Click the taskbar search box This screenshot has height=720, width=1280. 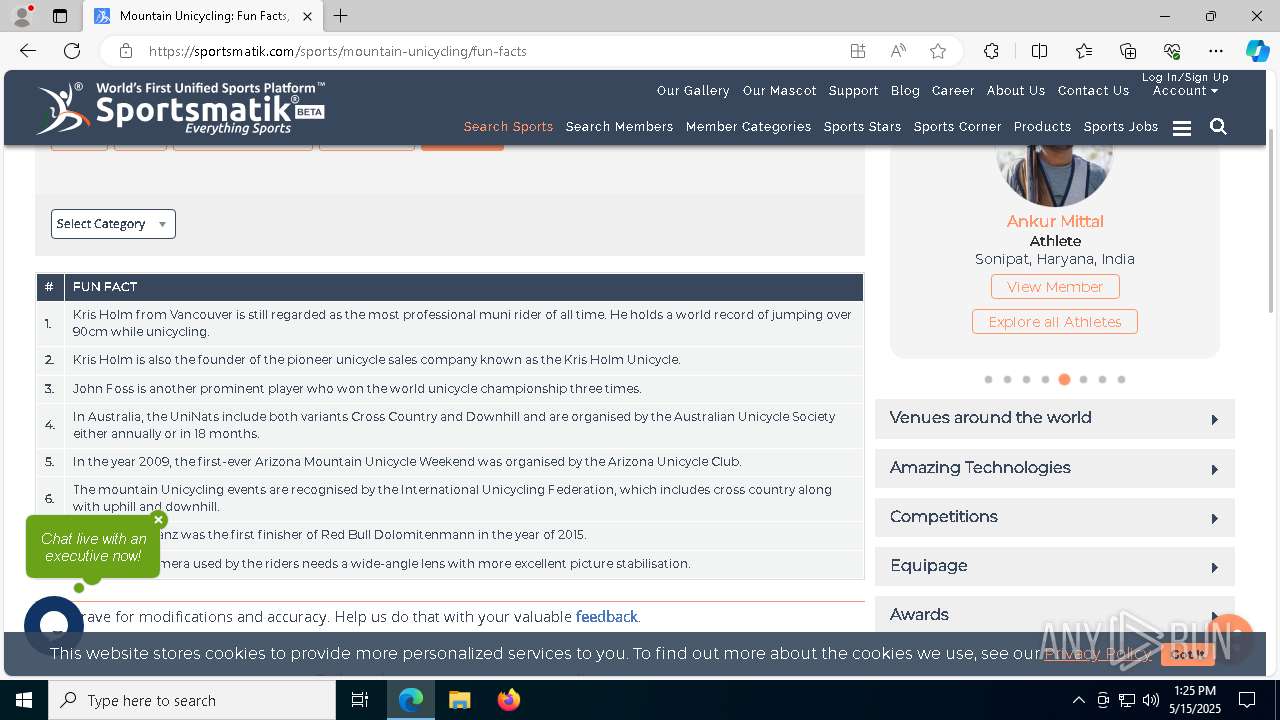click(x=192, y=700)
